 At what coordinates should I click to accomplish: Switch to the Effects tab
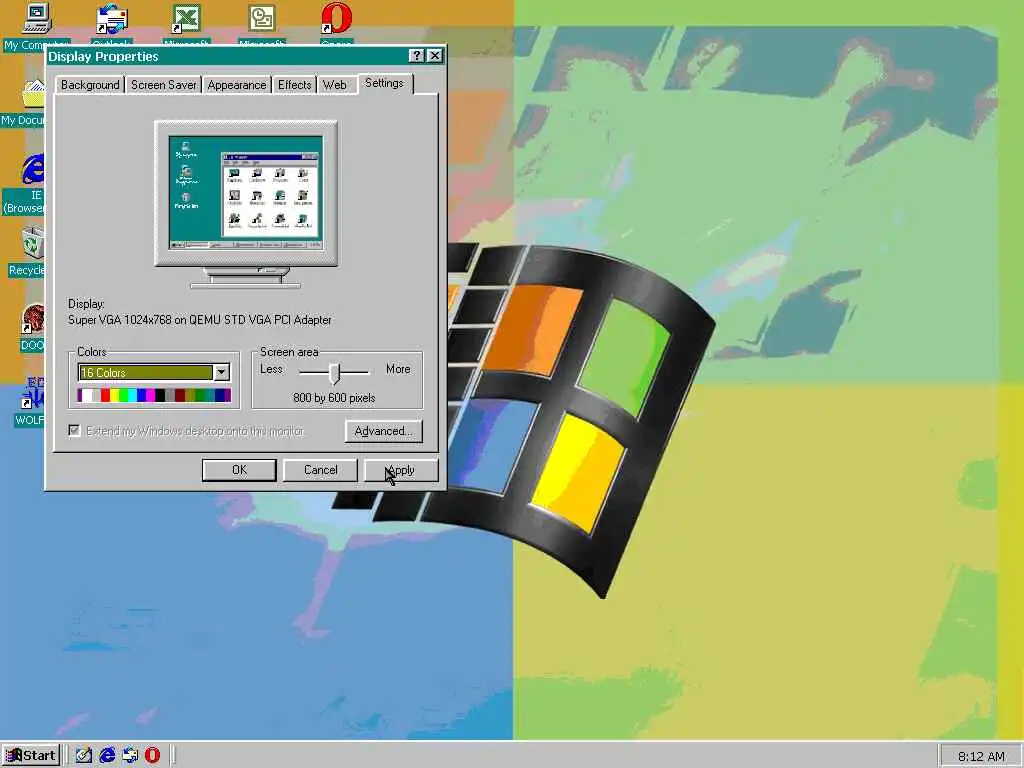(x=295, y=85)
